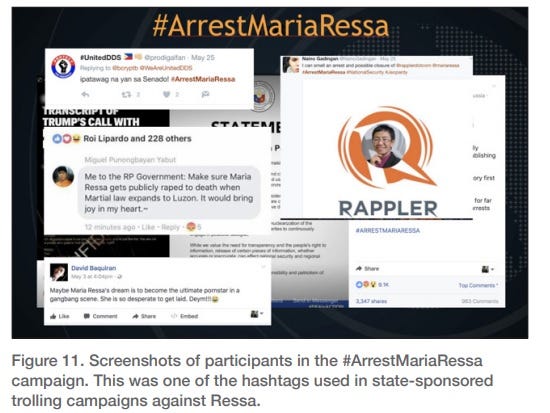Like the #UnitedDDS tweet with the heart icon
Image resolution: width=550 pixels, height=413 pixels.
pyautogui.click(x=167, y=94)
